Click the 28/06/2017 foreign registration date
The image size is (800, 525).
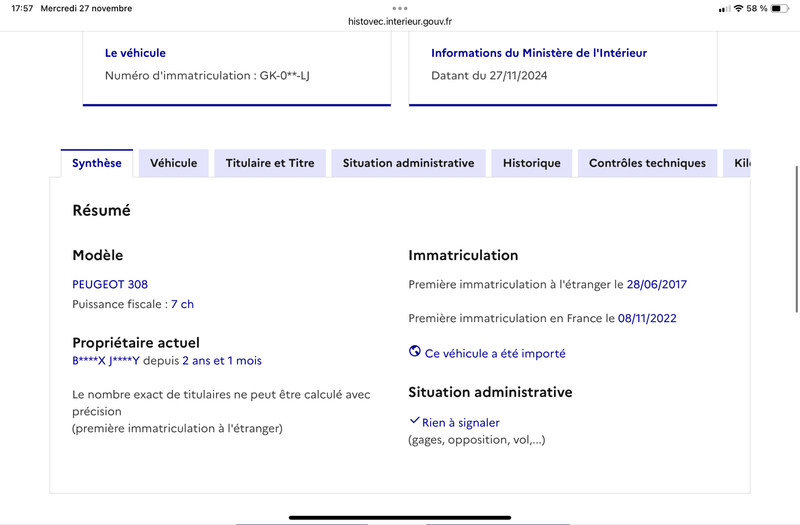(657, 284)
